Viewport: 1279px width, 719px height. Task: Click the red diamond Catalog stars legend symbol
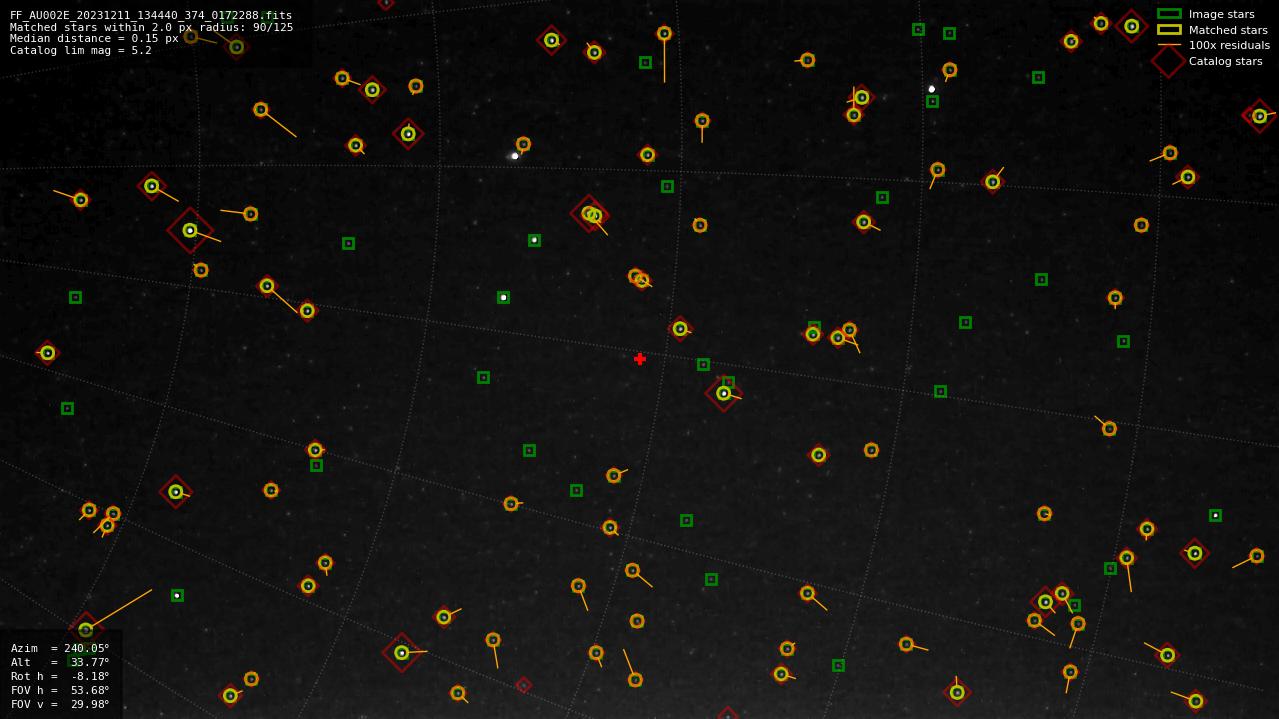click(x=1169, y=61)
